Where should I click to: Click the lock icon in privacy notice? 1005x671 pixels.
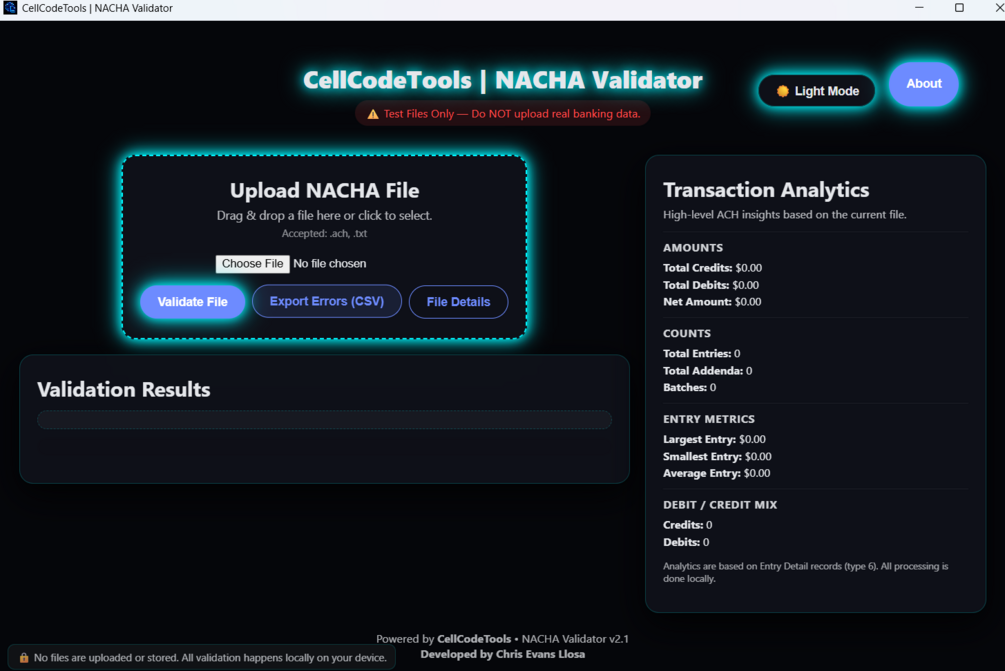pyautogui.click(x=24, y=658)
